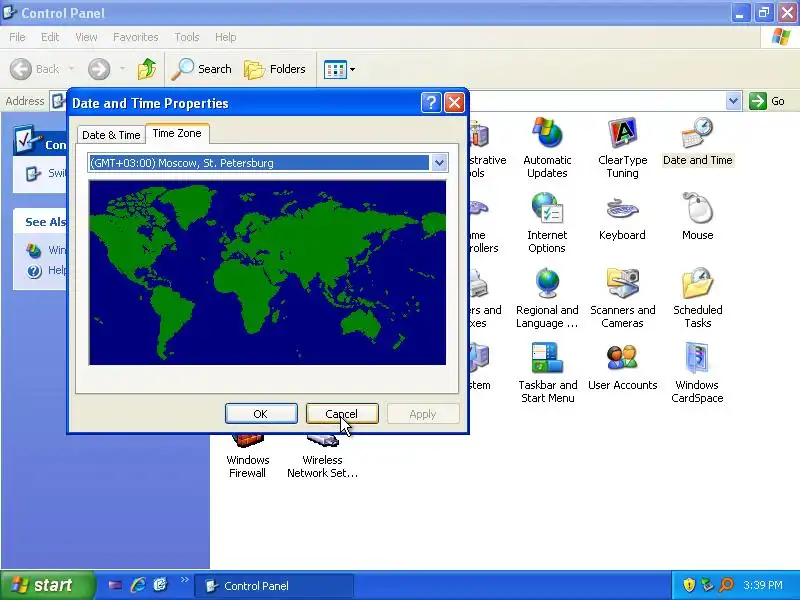This screenshot has height=600, width=800.
Task: Click the world time zone map
Action: tap(267, 272)
